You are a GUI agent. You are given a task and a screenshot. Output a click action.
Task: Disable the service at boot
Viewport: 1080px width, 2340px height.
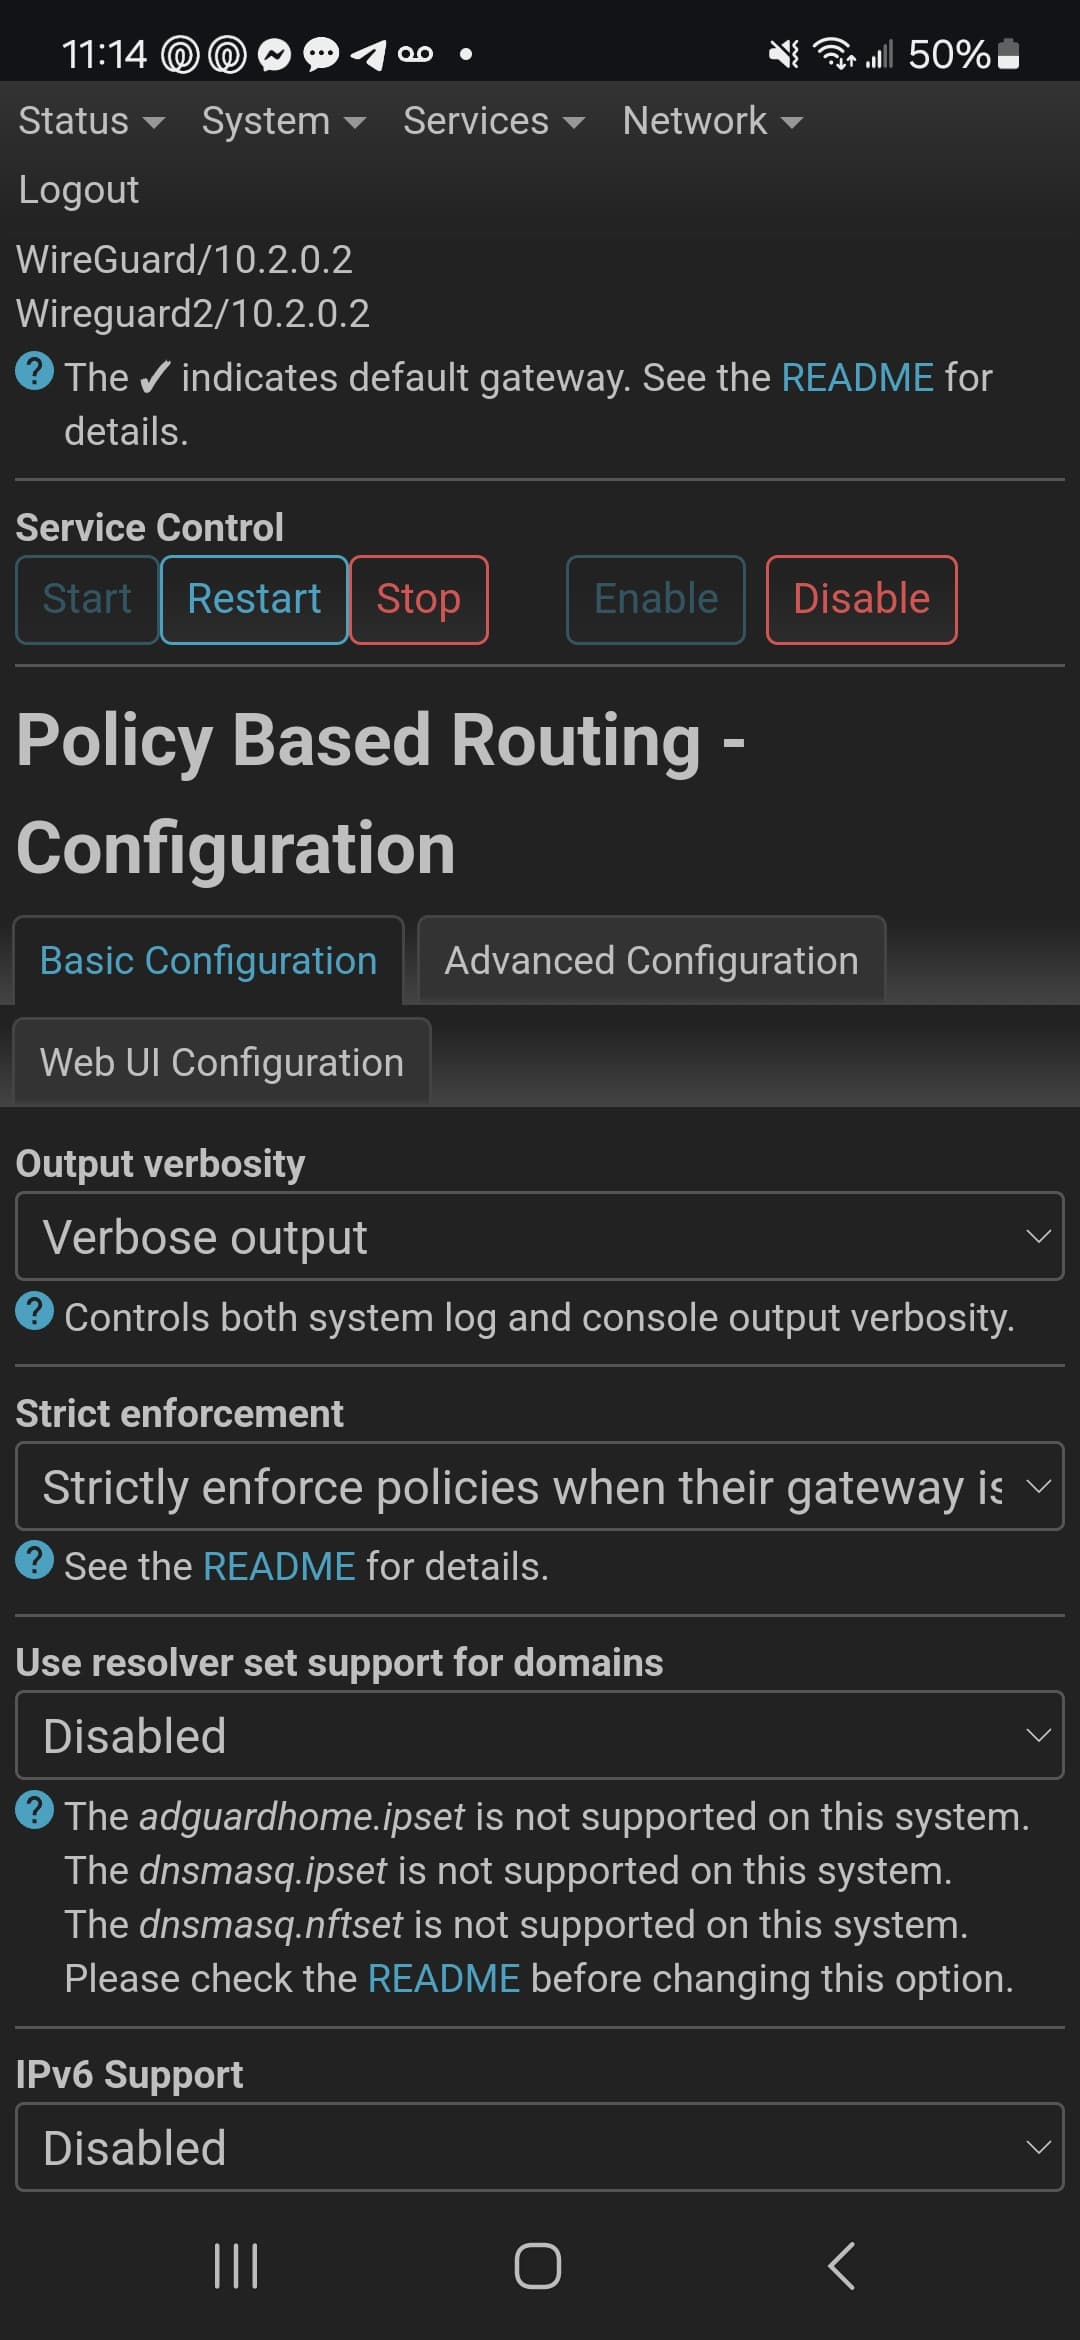coord(861,599)
